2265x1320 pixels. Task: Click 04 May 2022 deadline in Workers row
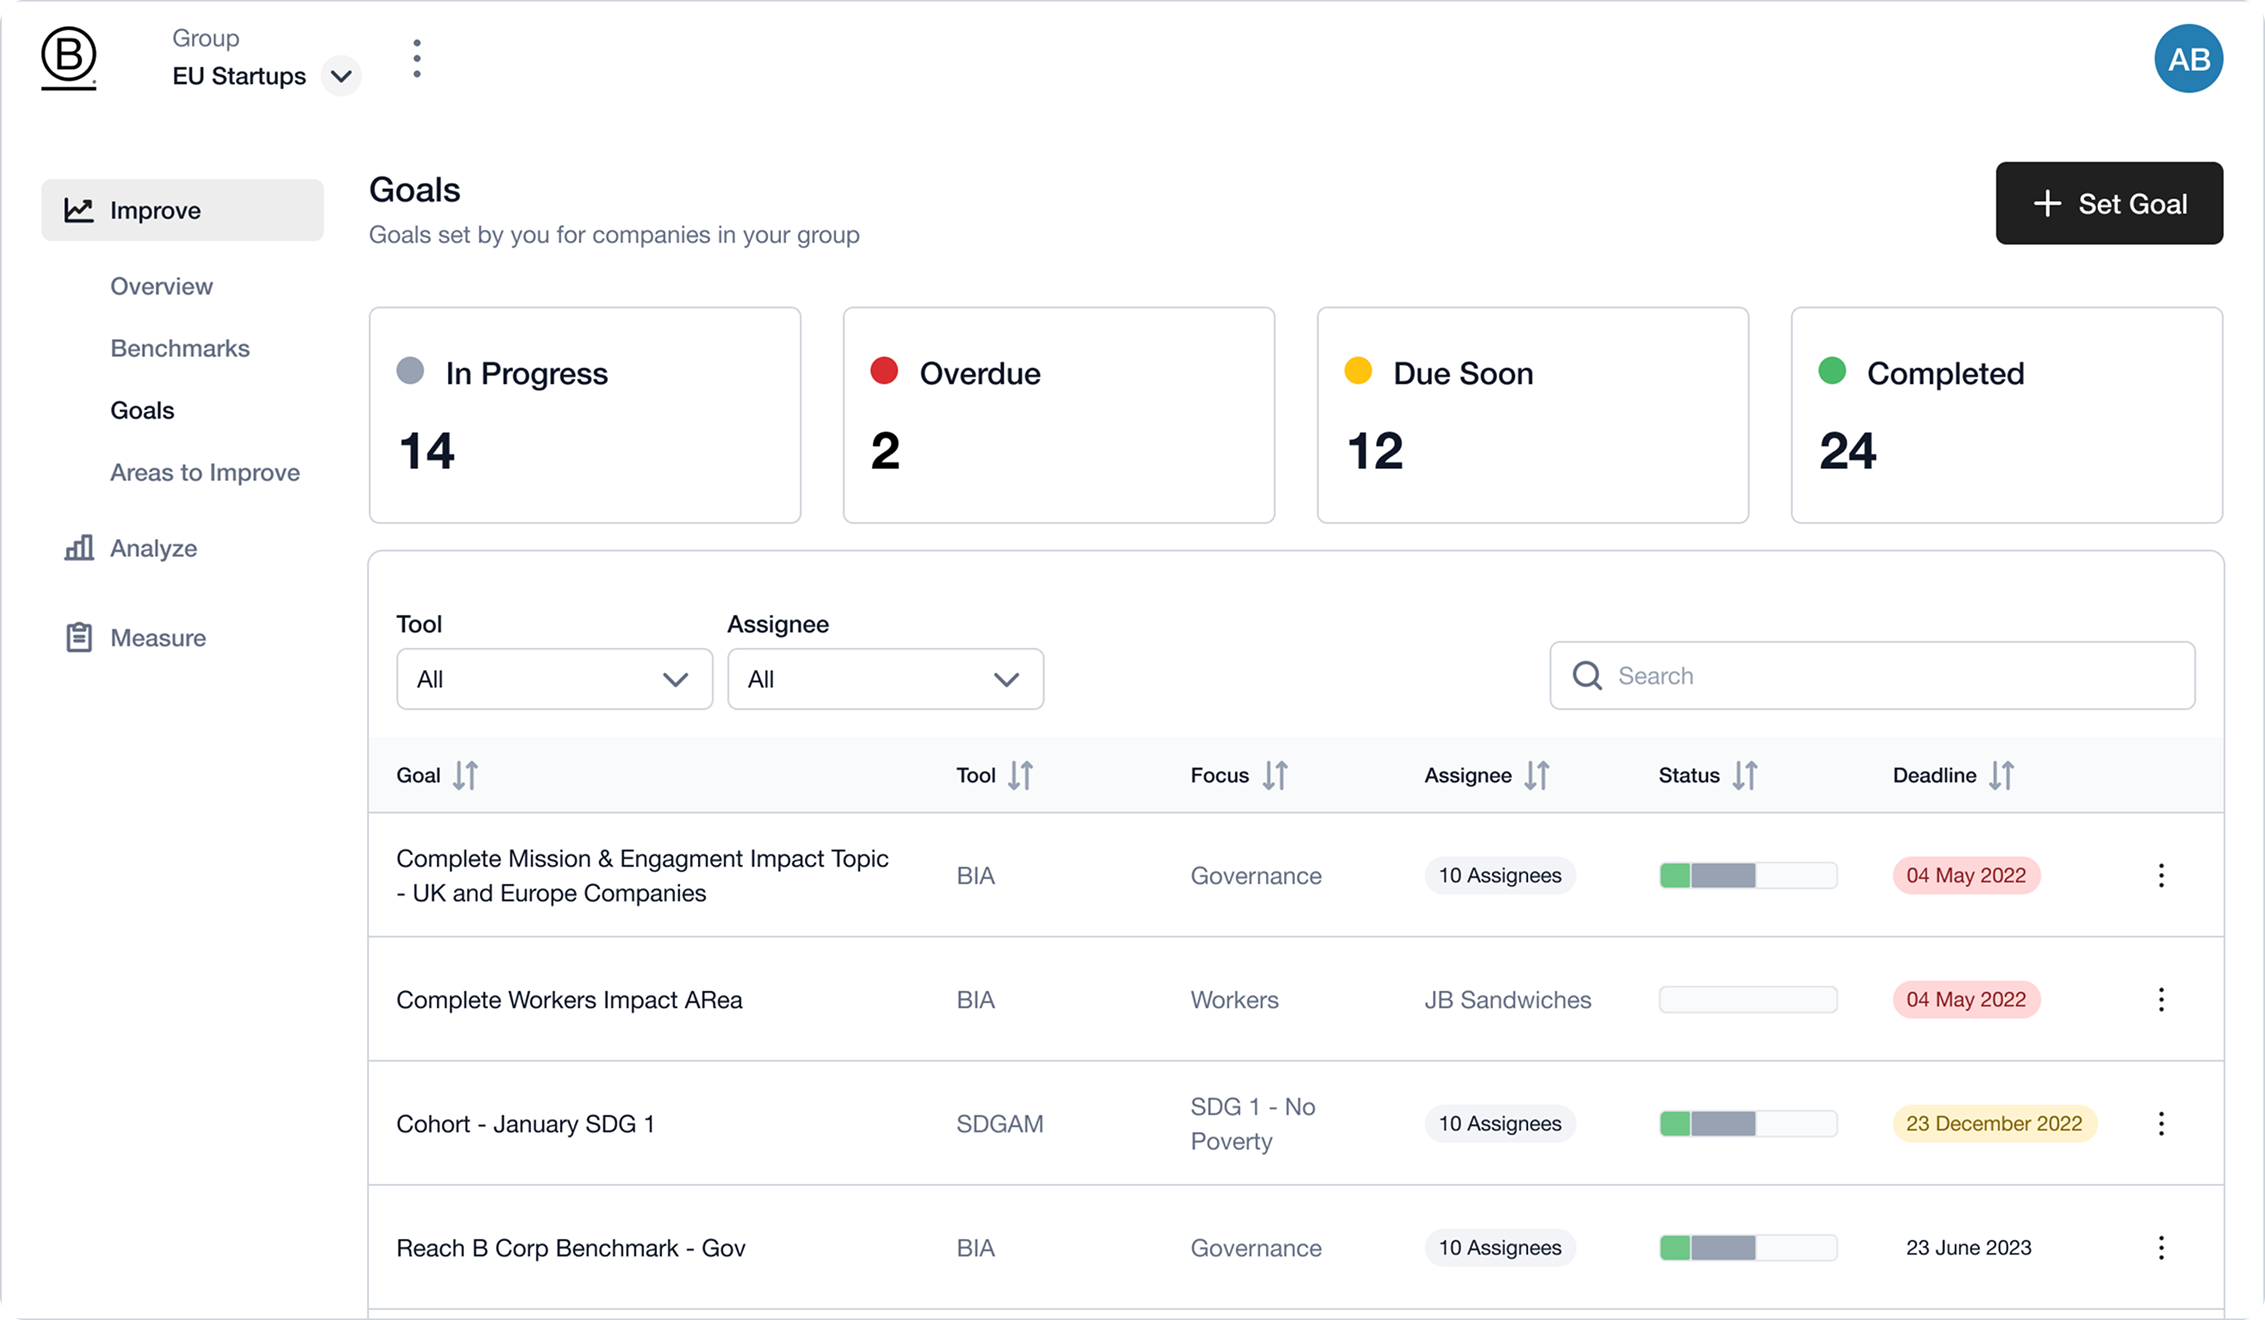tap(1966, 999)
